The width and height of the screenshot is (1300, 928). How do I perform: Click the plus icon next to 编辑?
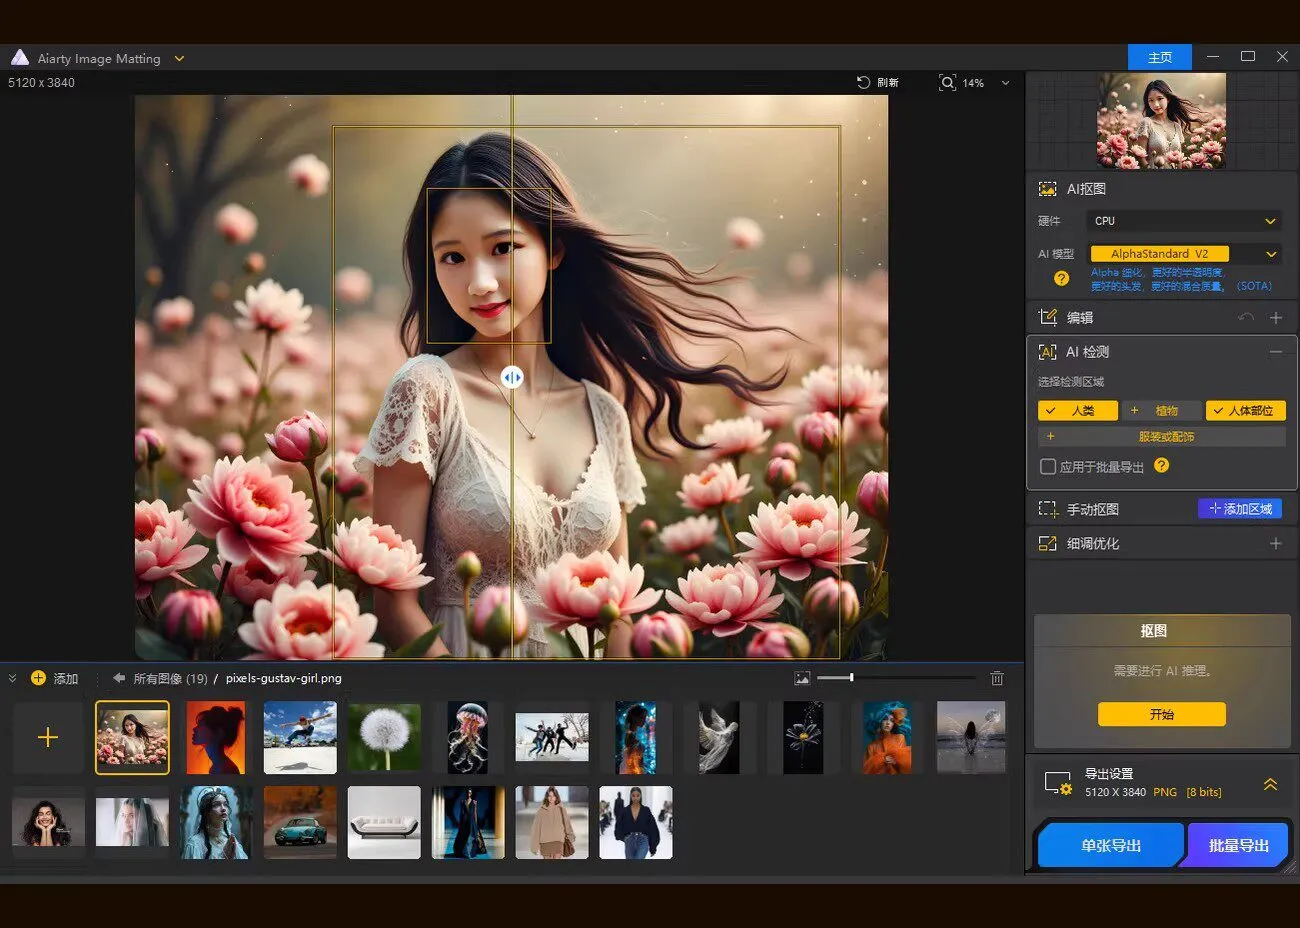click(x=1276, y=317)
